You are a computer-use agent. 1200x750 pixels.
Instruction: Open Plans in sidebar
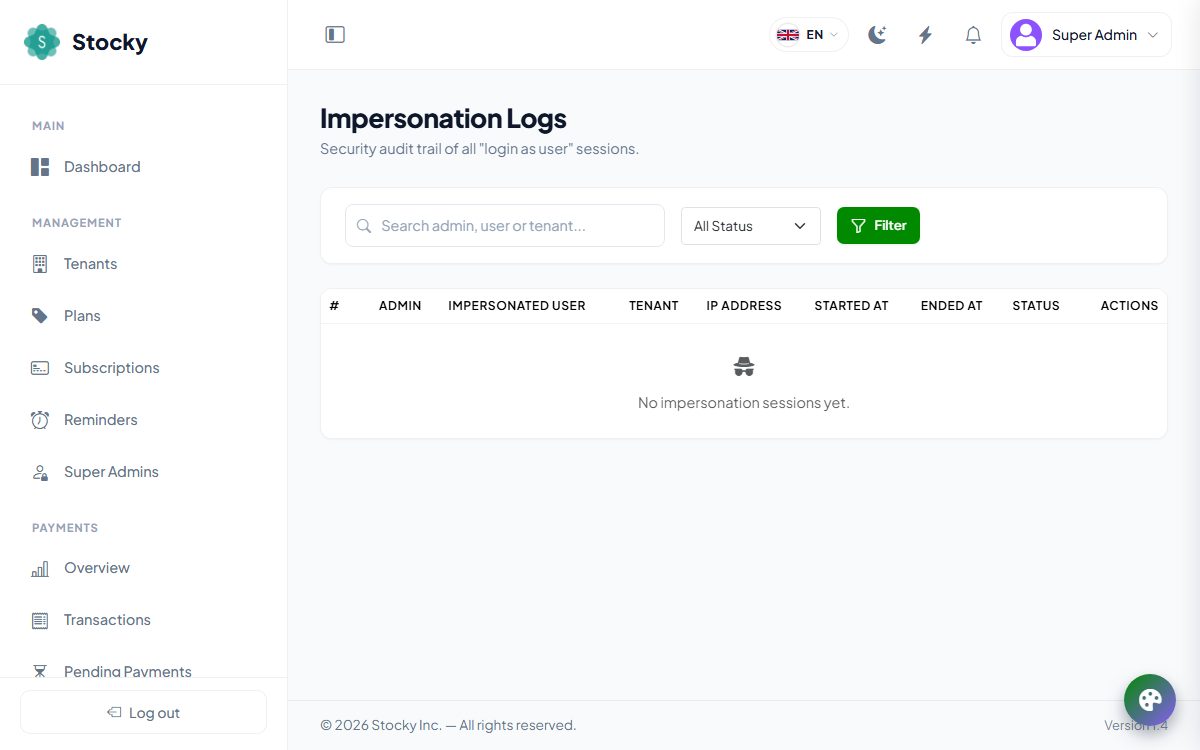point(143,316)
